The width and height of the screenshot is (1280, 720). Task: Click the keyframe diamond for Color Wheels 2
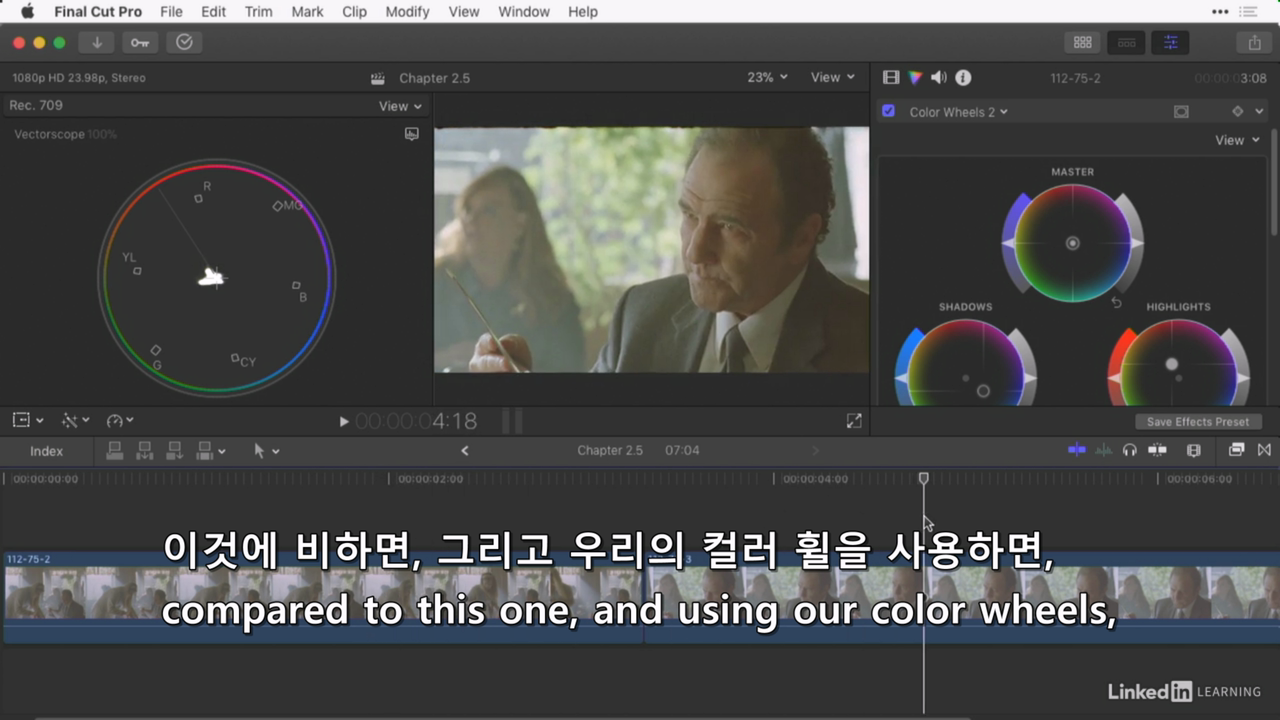click(1238, 112)
